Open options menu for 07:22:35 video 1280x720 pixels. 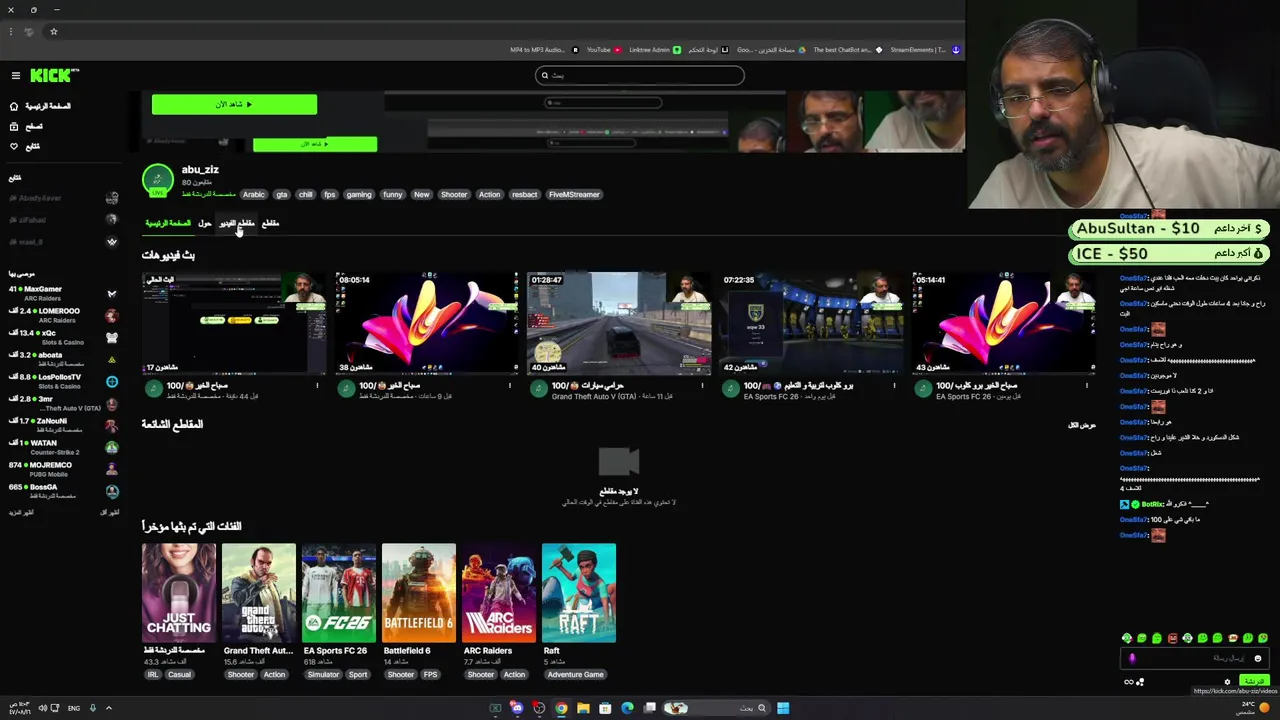(x=895, y=386)
